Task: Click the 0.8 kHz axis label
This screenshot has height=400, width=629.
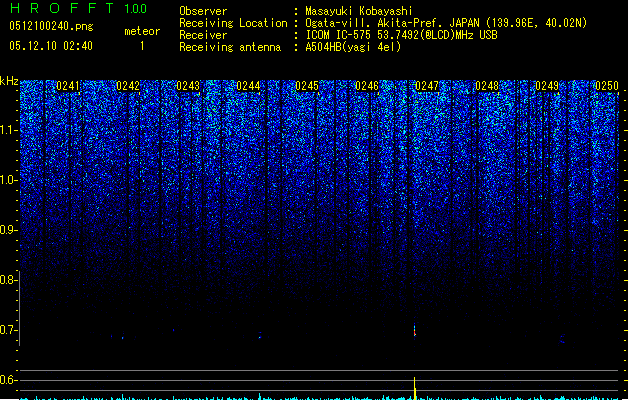Action: 8,280
